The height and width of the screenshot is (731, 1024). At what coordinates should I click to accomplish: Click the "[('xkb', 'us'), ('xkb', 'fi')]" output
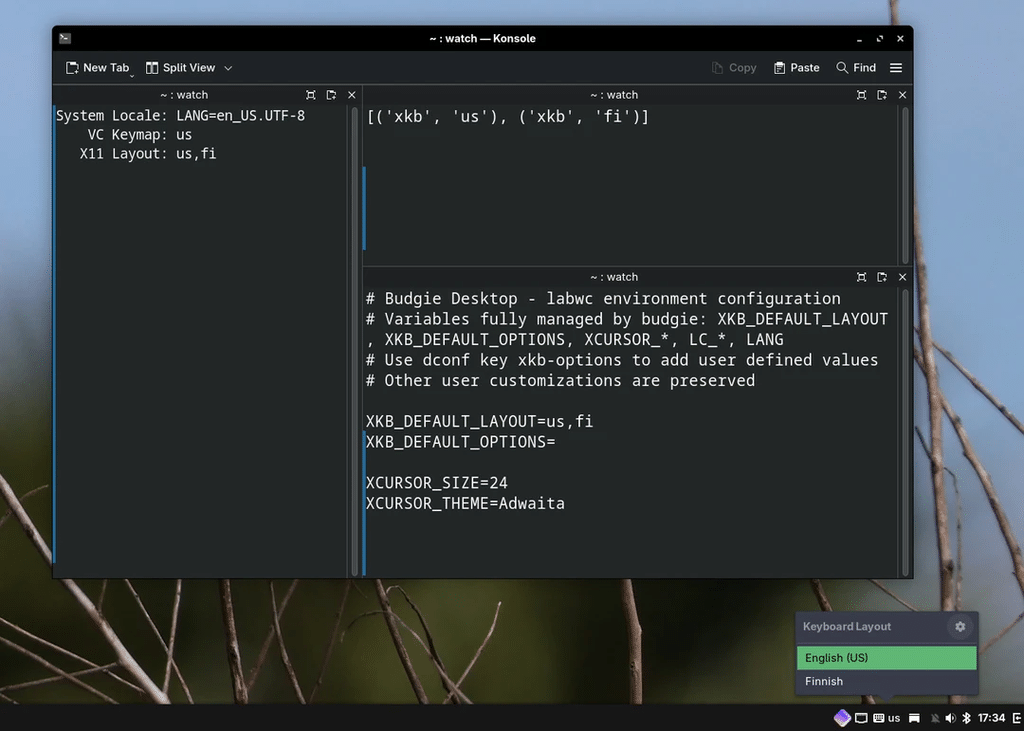point(507,117)
